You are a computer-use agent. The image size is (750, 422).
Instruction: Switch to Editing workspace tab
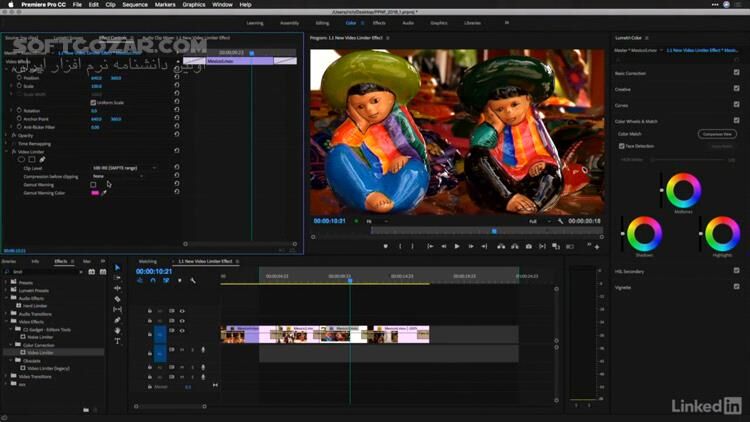(322, 23)
